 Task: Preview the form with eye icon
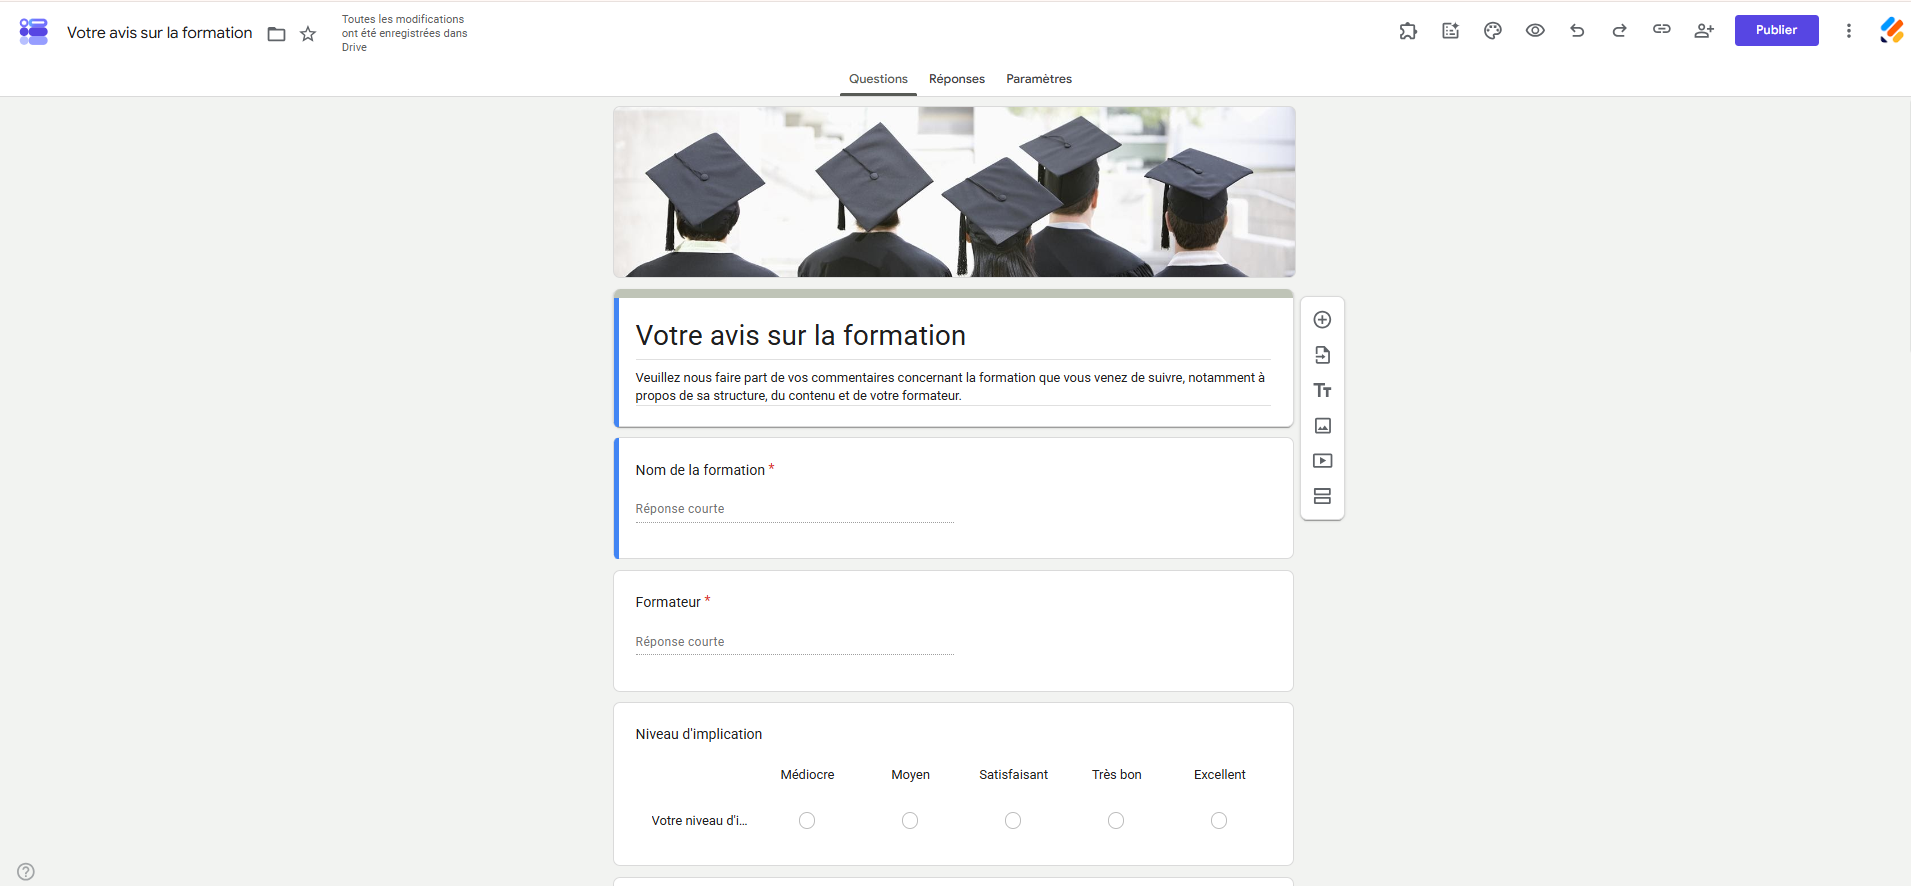coord(1535,31)
